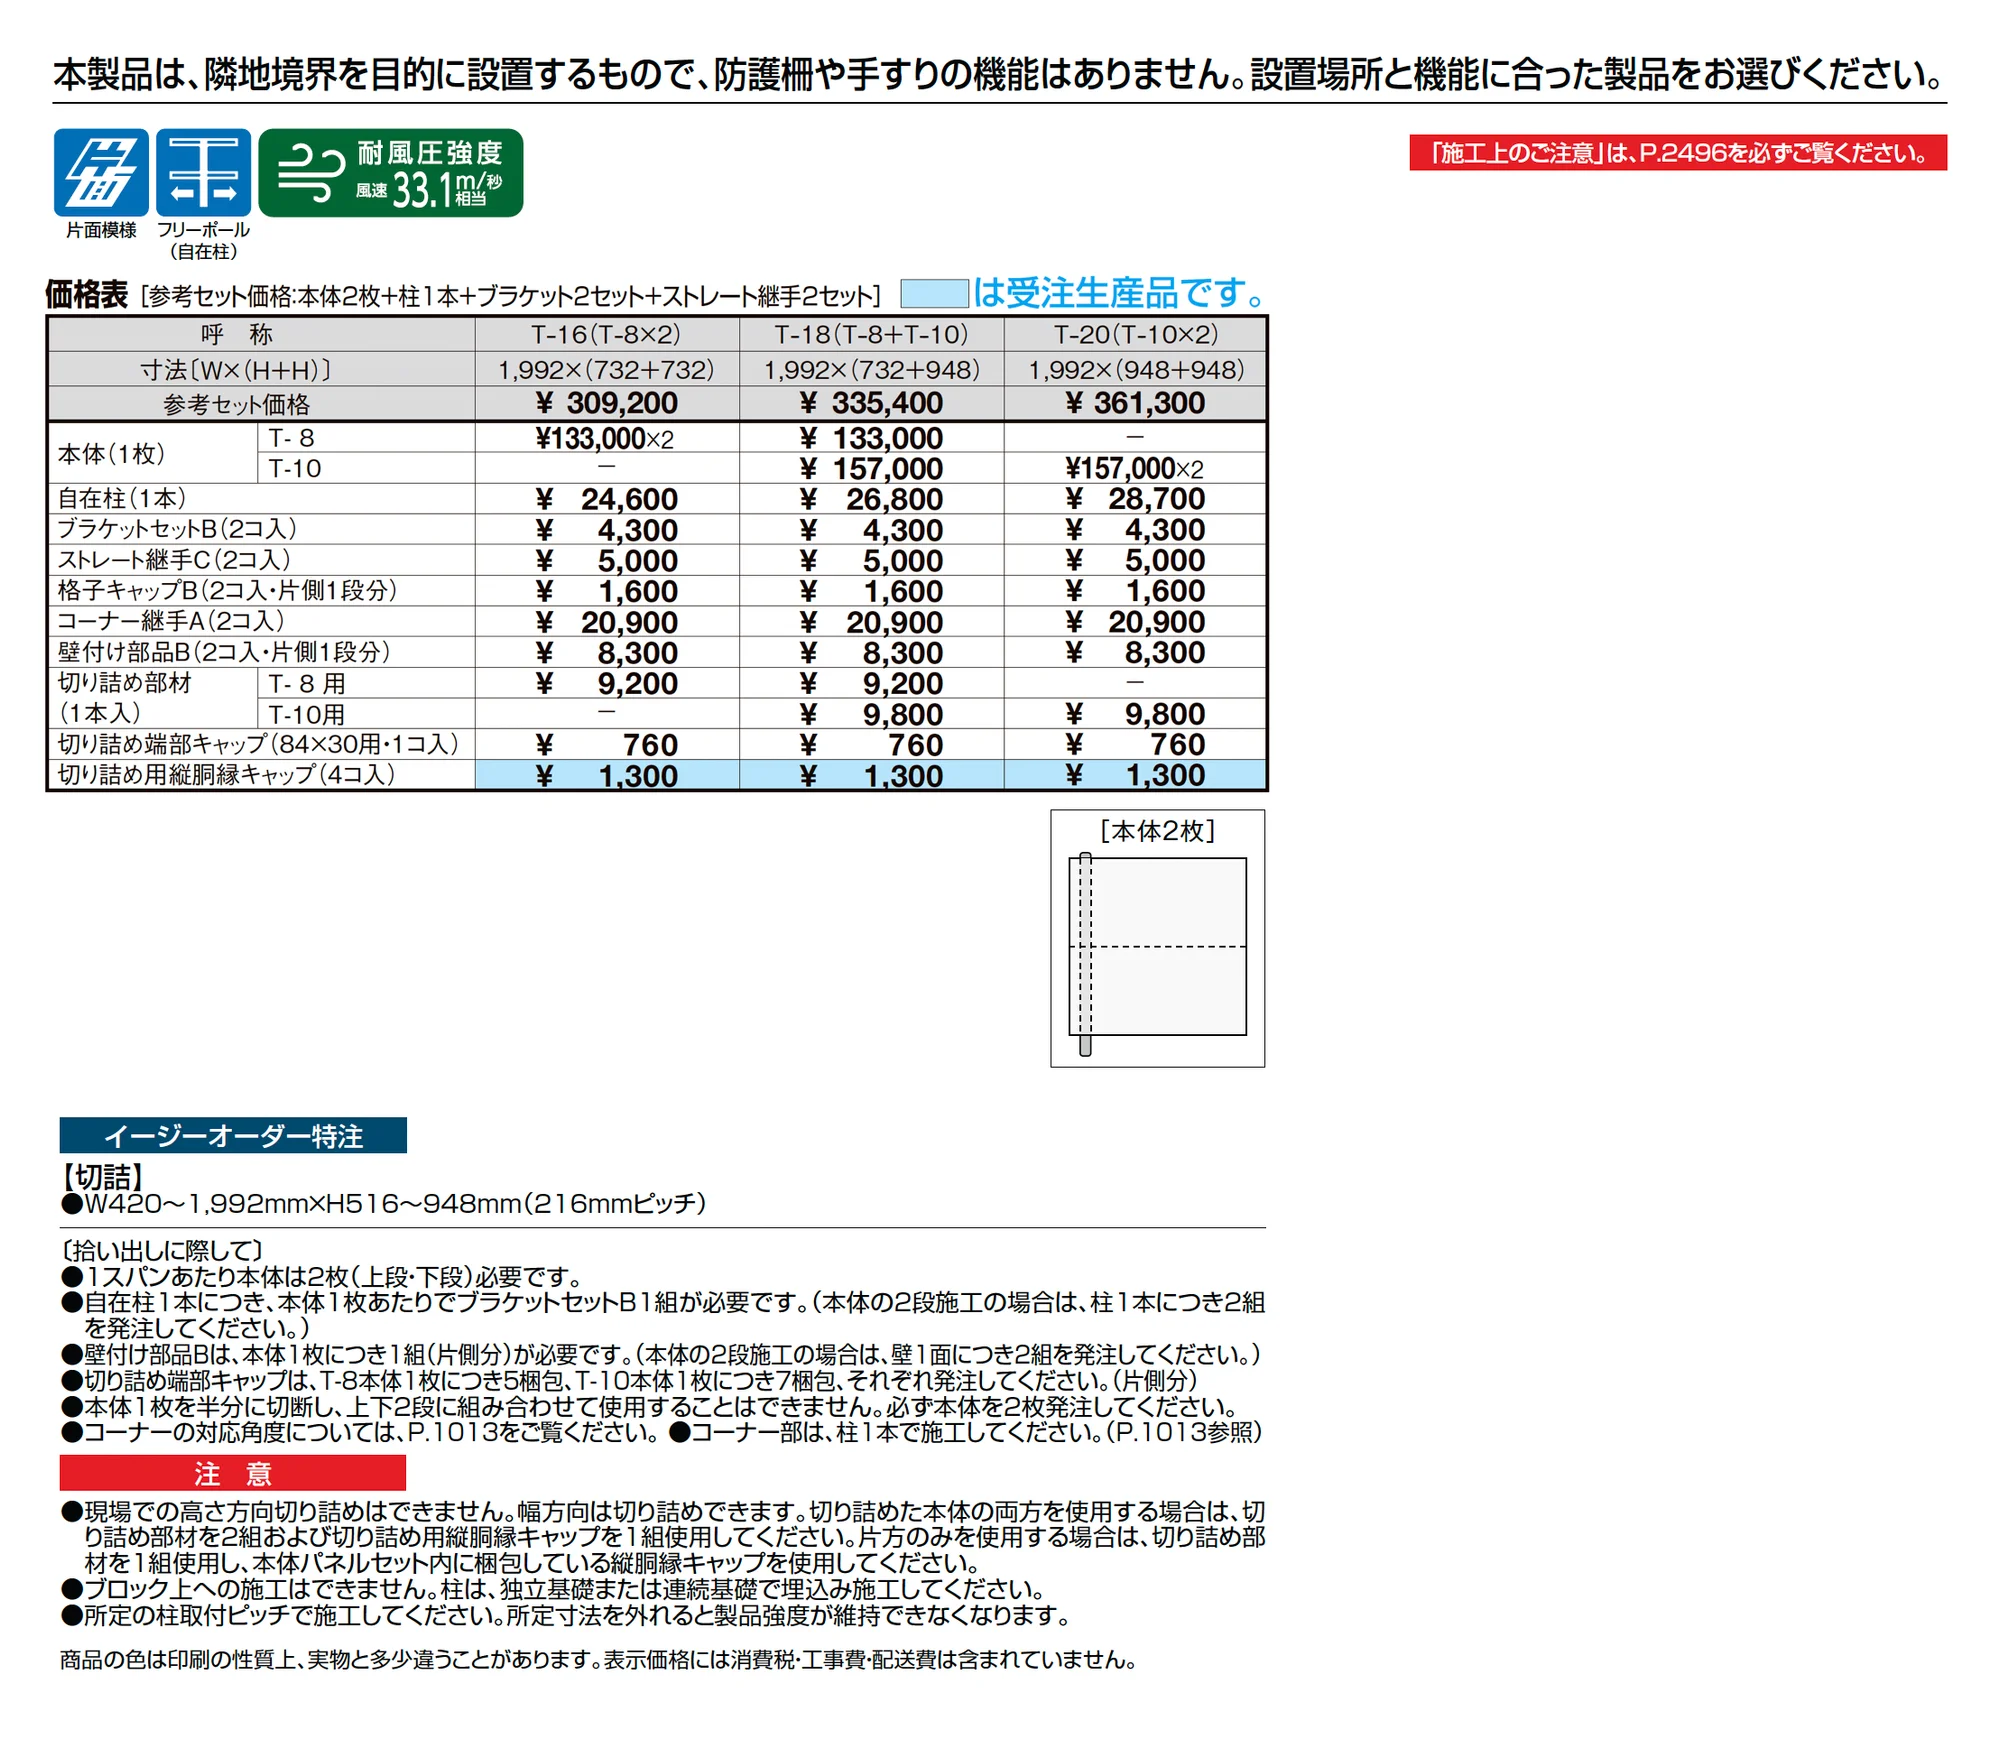This screenshot has width=2000, height=1739.
Task: Click the 参考セット価格 ¥309,200 cell
Action: coord(606,403)
